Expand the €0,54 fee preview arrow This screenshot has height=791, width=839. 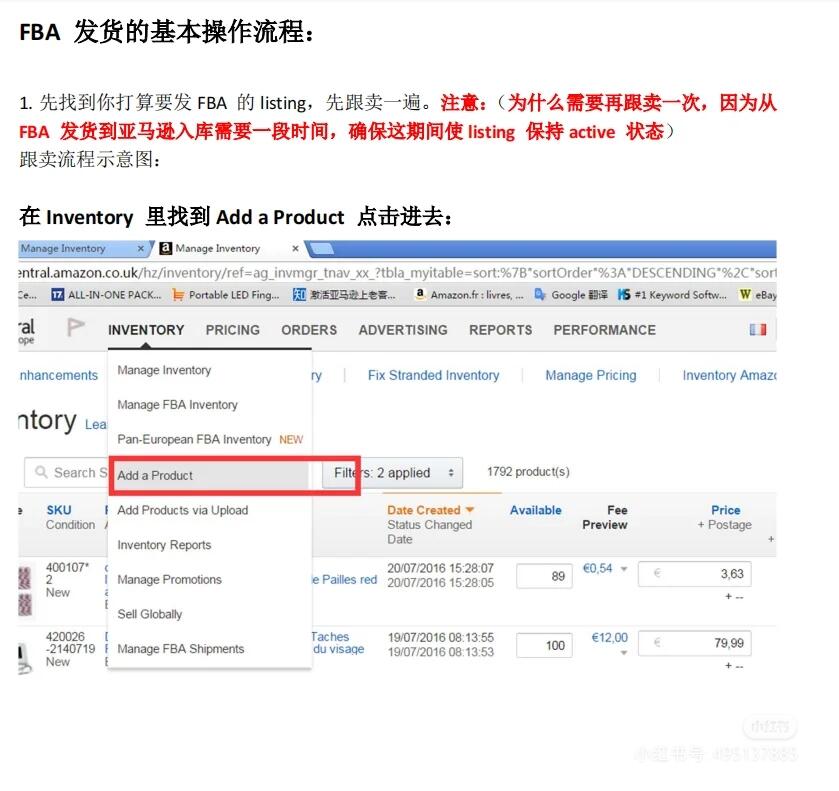tap(624, 569)
